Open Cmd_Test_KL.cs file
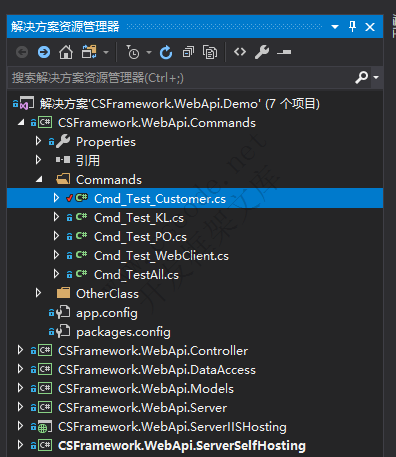 click(x=139, y=218)
